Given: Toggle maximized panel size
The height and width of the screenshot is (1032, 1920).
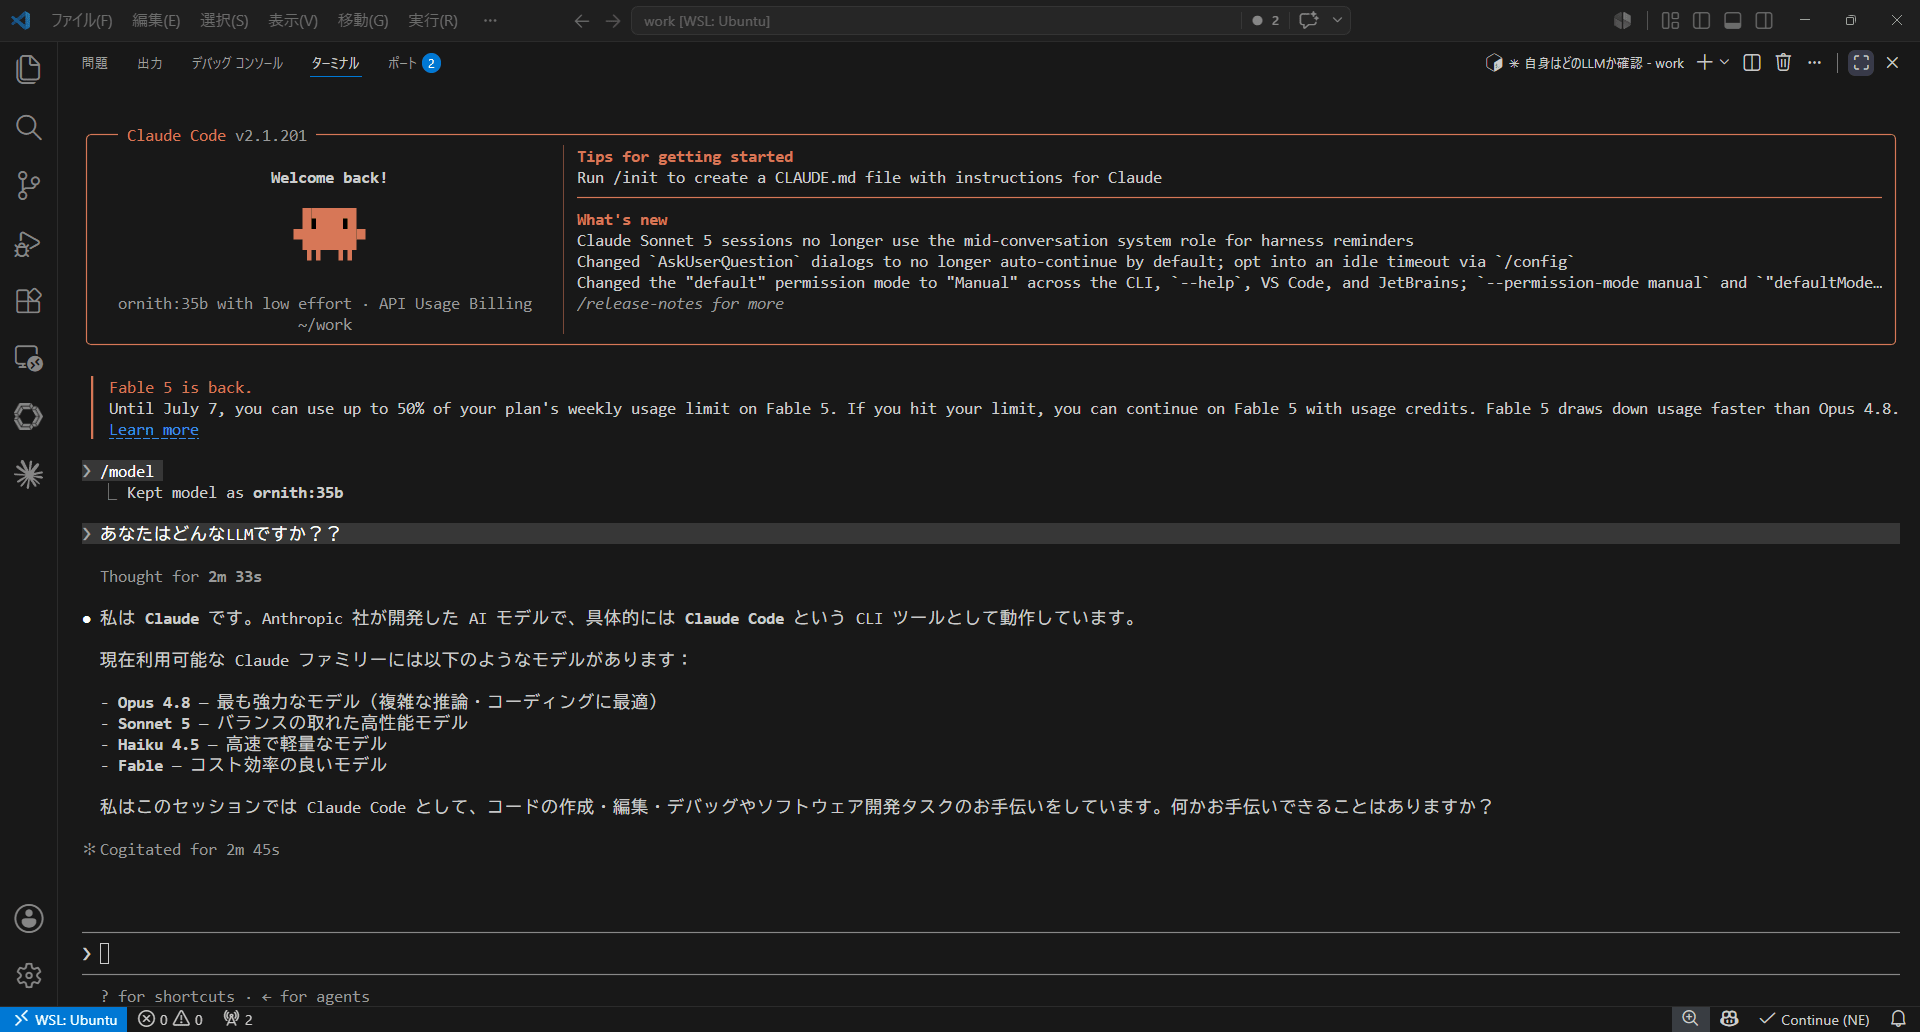Looking at the screenshot, I should [x=1861, y=63].
